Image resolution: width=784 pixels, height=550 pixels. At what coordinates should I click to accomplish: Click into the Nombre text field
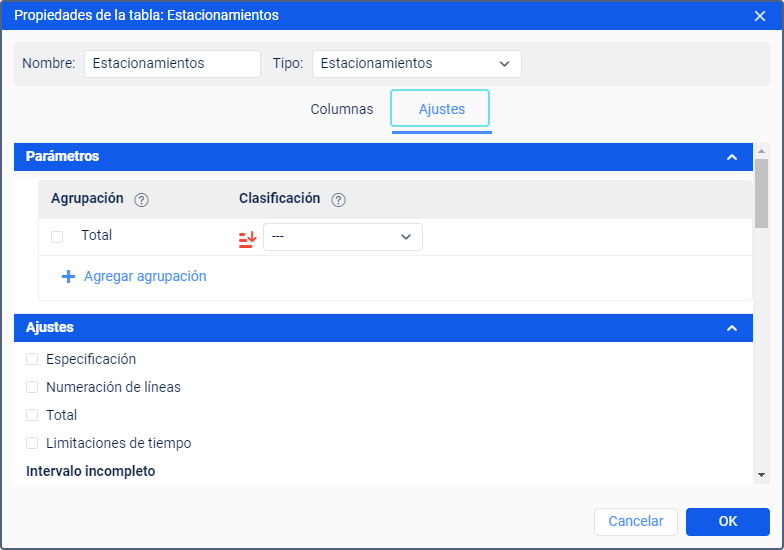172,64
